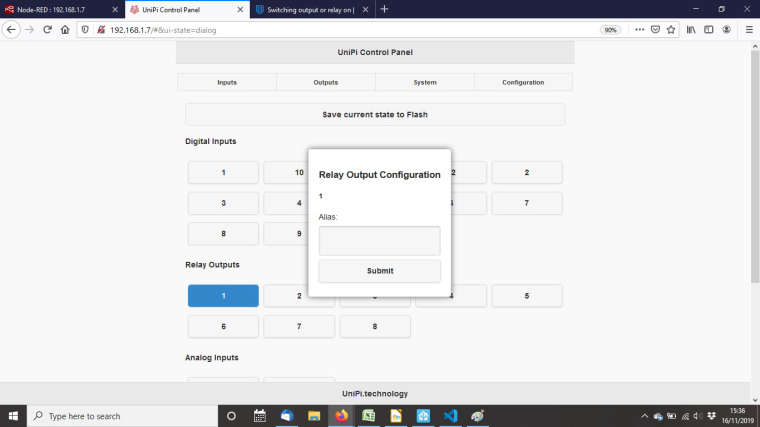
Task: Click the browser forward arrow
Action: coord(29,30)
